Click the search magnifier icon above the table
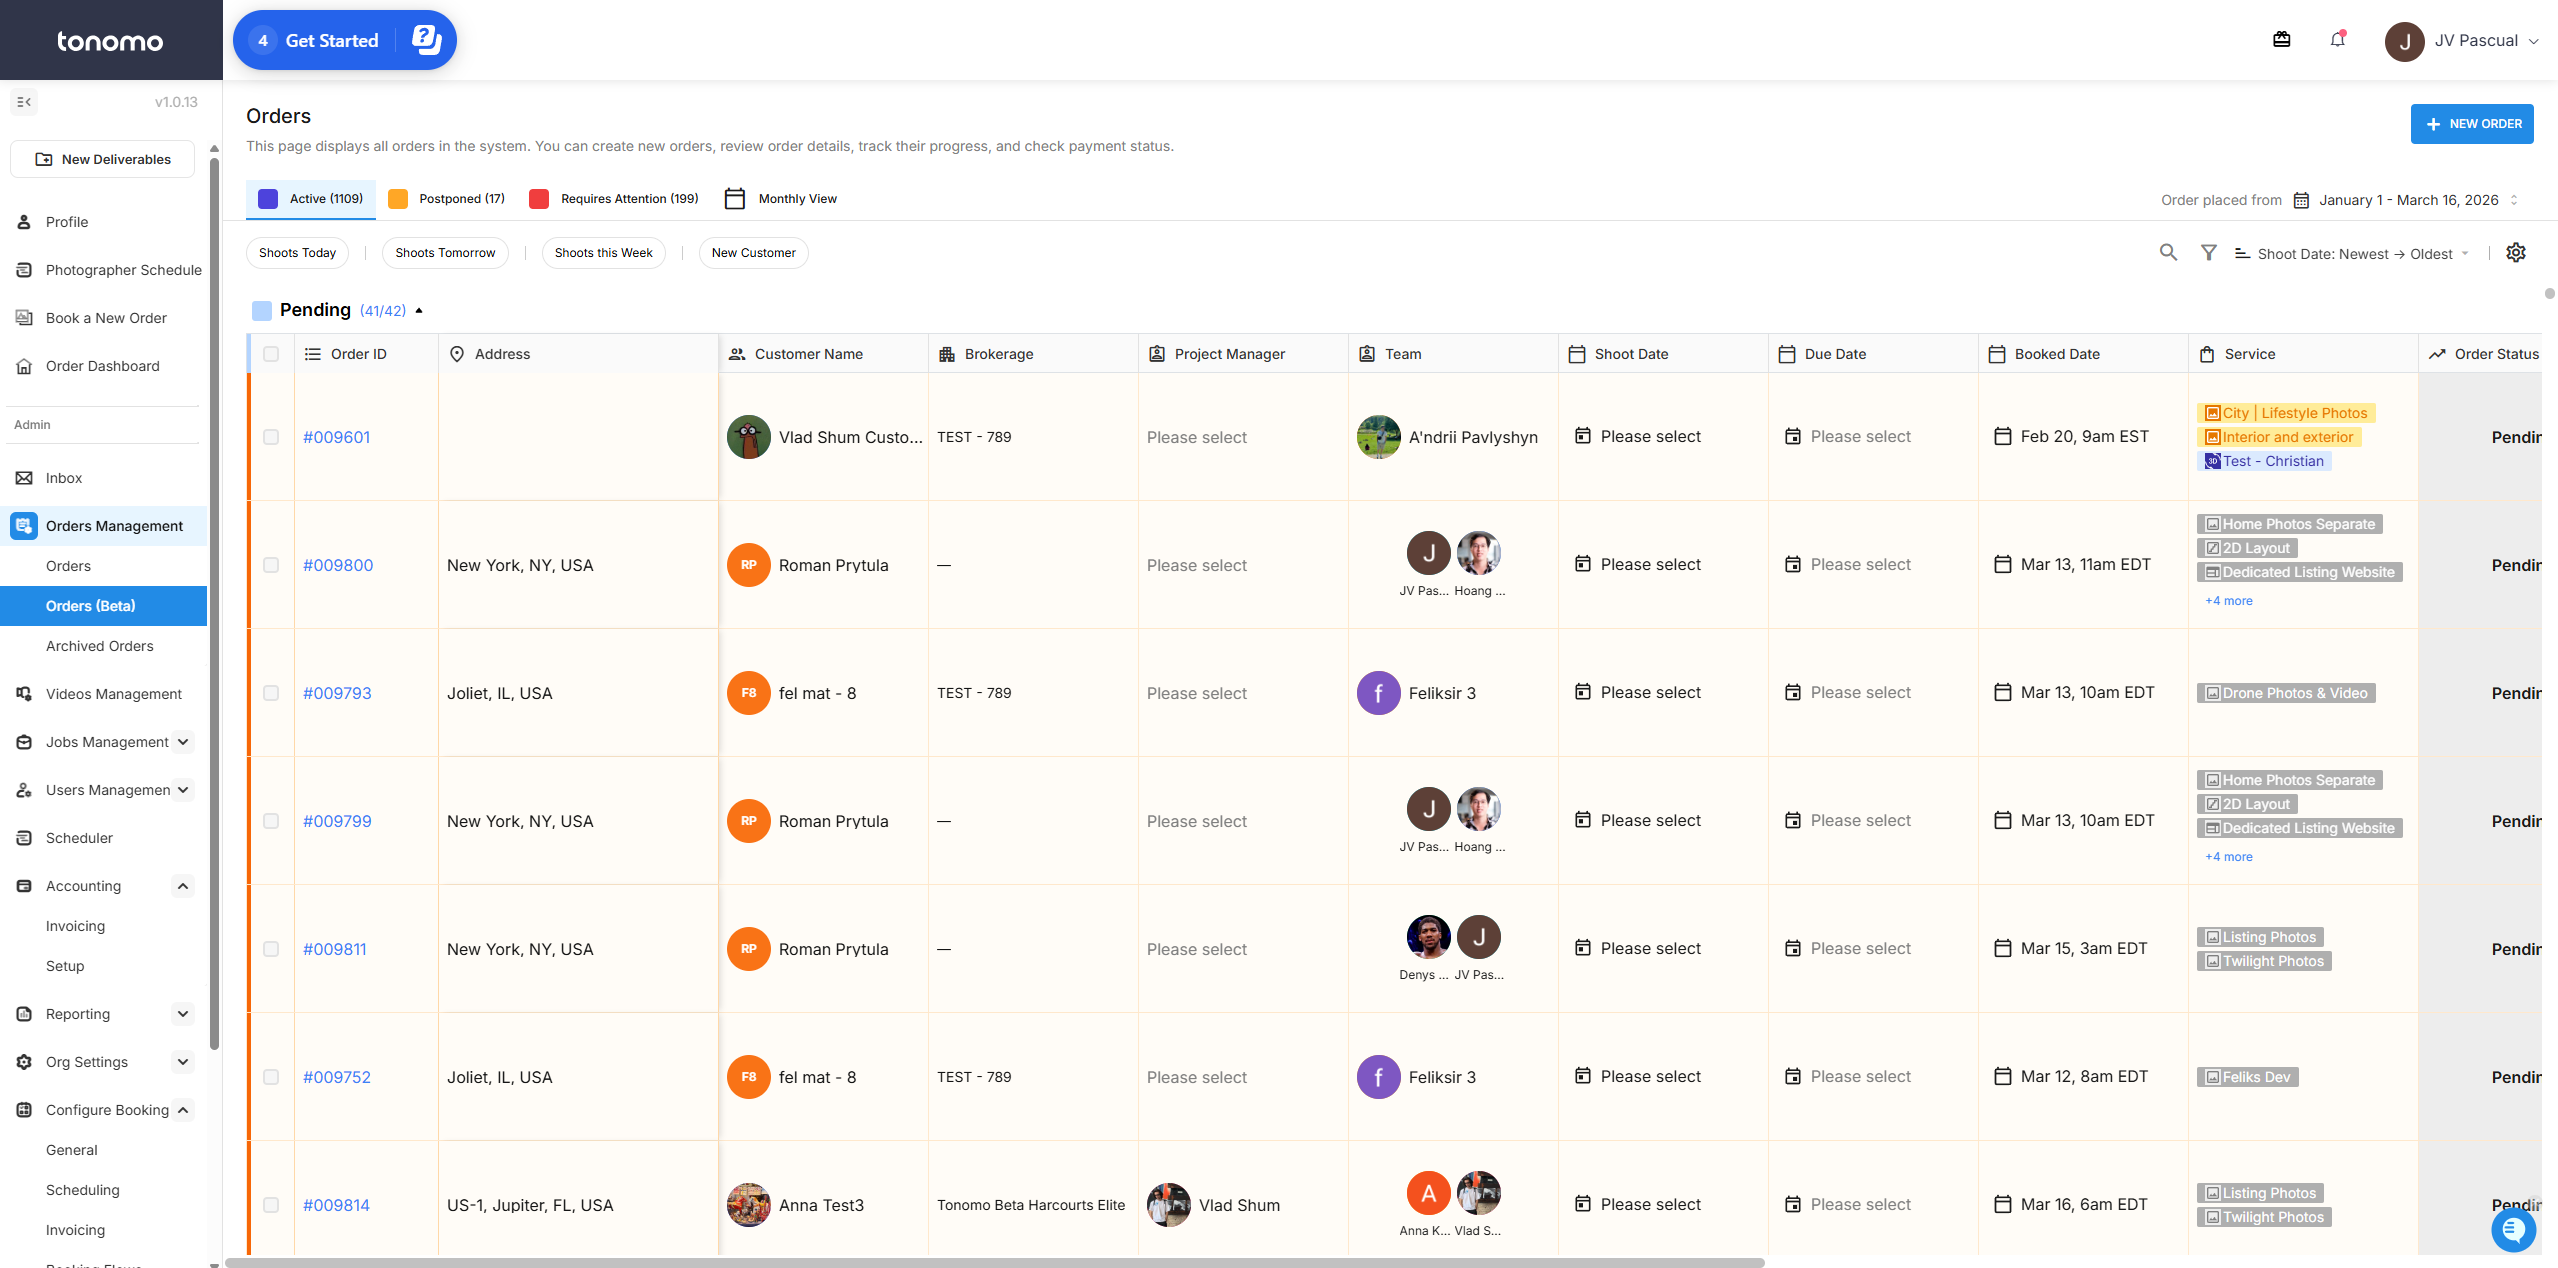 [x=2168, y=253]
